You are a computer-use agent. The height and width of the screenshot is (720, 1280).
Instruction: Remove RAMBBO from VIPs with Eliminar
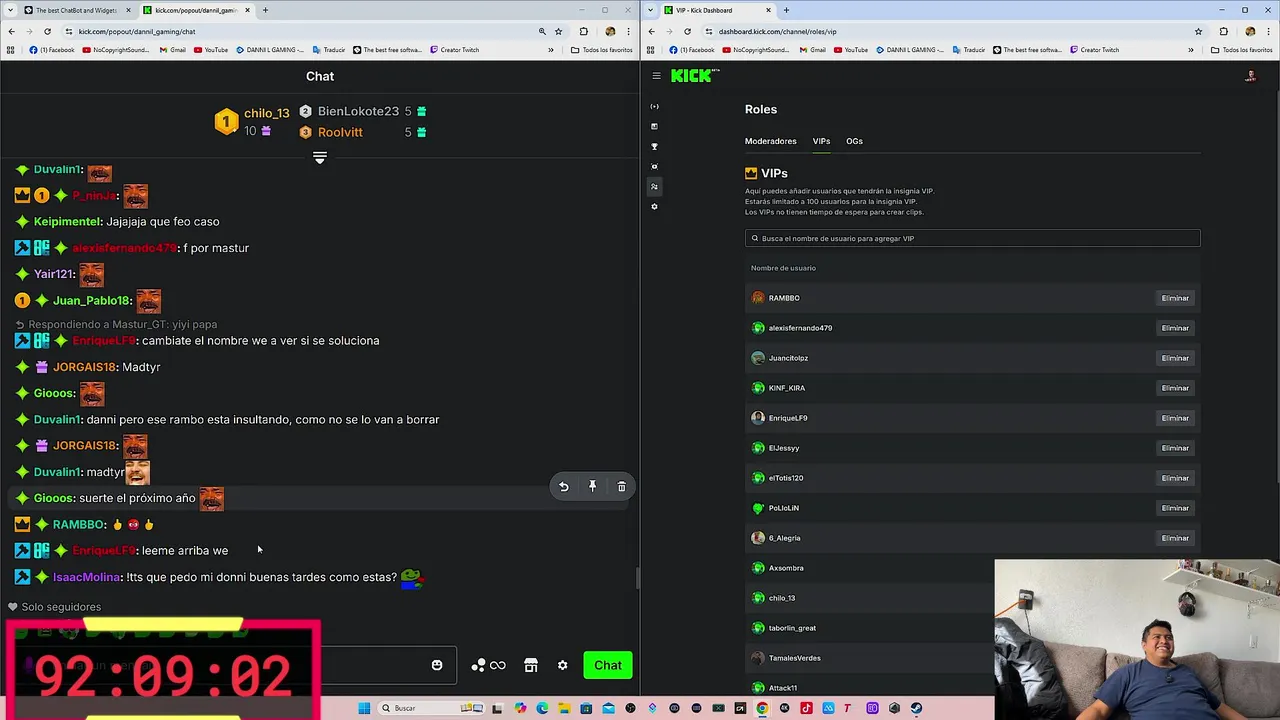[x=1175, y=298]
